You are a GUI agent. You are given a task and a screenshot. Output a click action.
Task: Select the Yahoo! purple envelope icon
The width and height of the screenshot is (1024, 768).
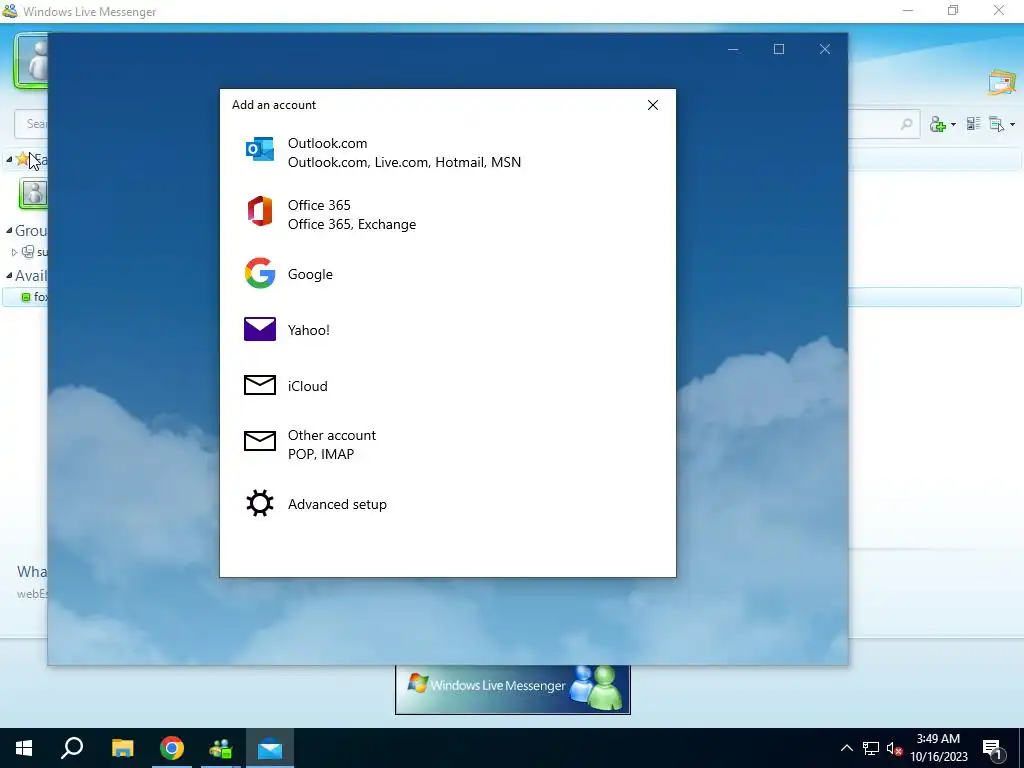260,329
